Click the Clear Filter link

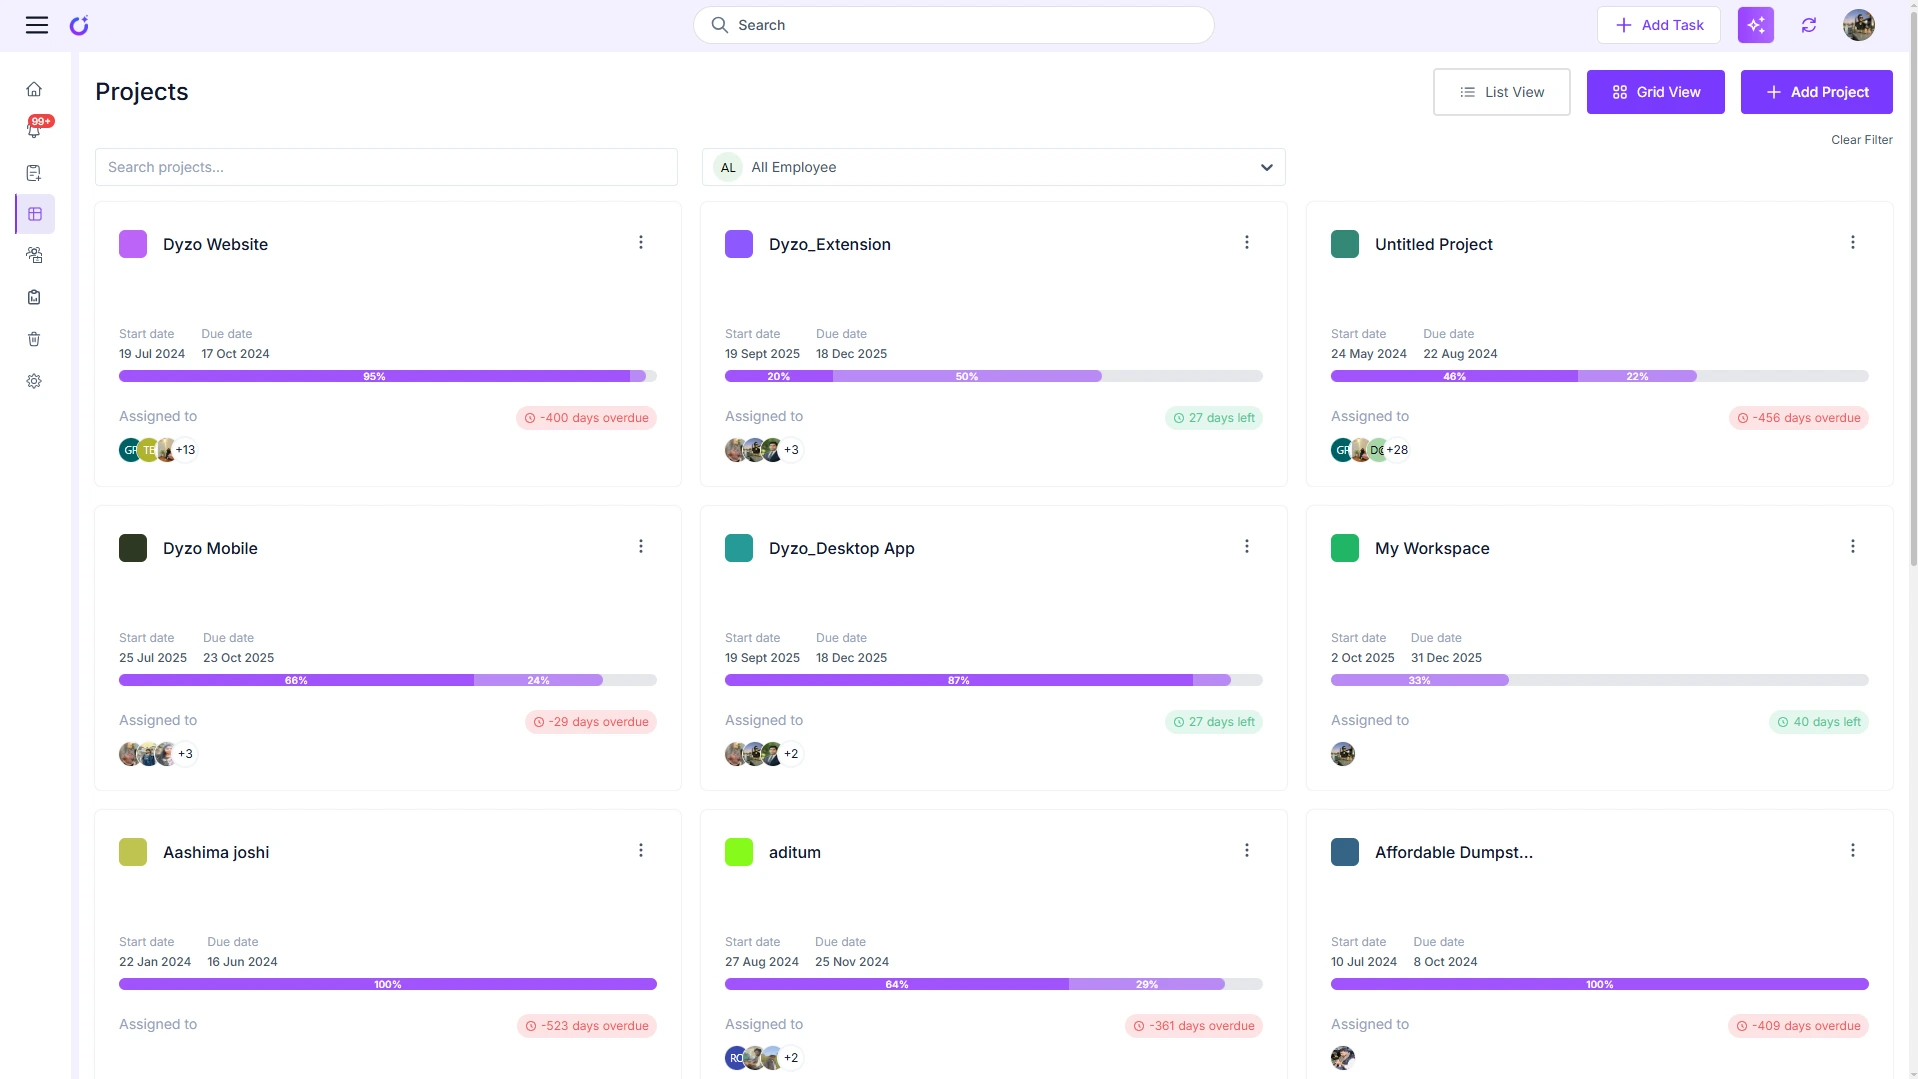(x=1861, y=140)
